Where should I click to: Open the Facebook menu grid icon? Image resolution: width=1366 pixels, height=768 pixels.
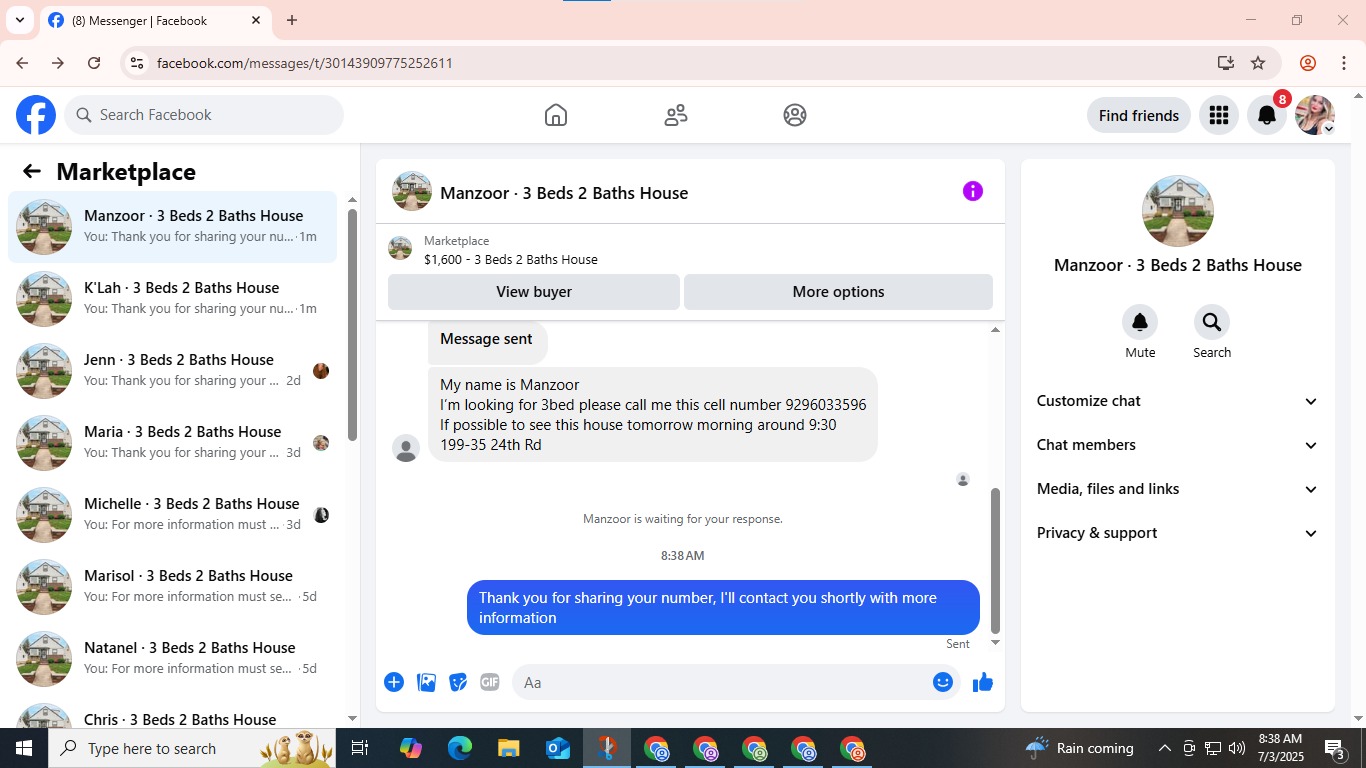coord(1218,115)
